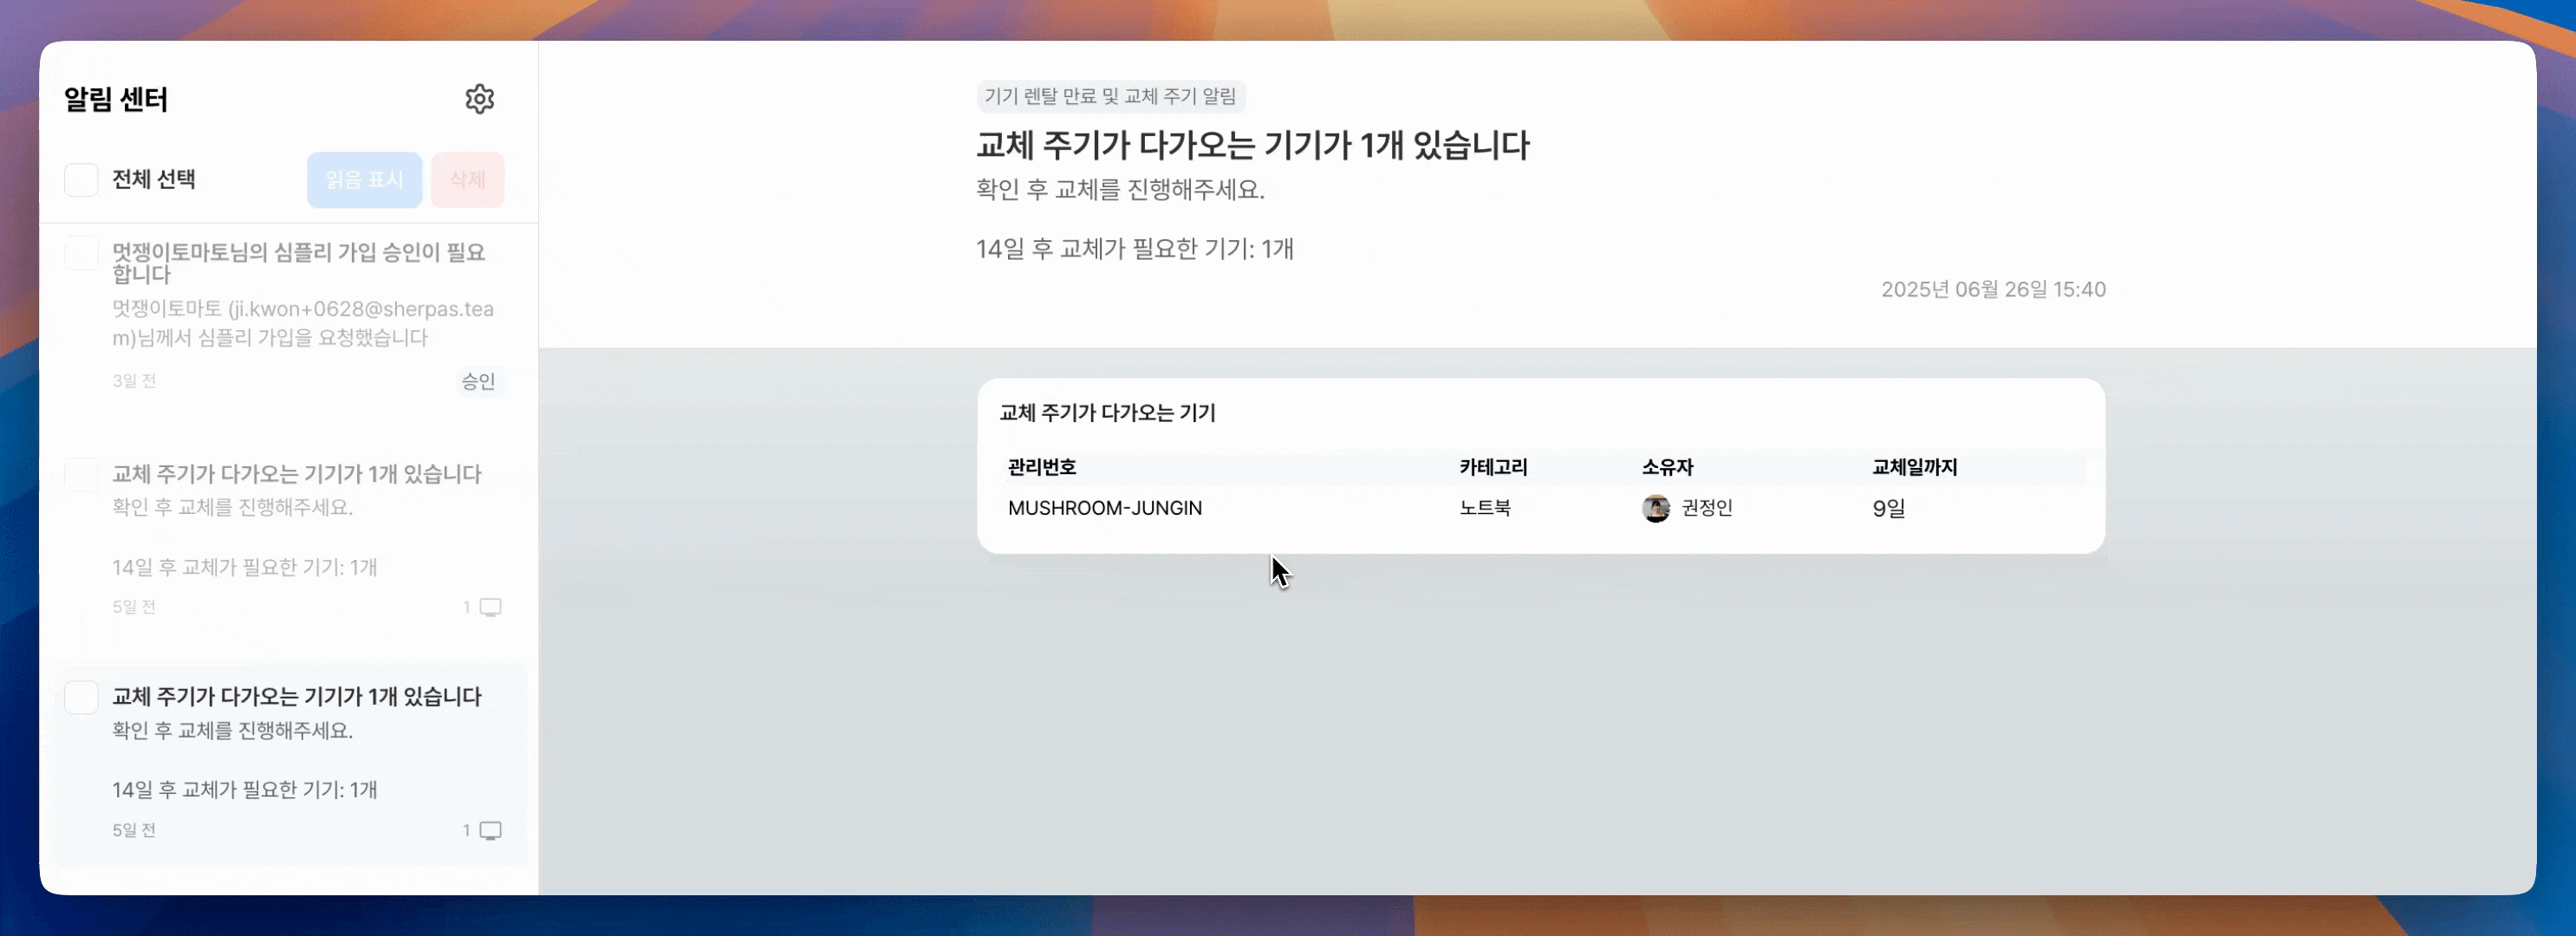
Task: Click the 소유자 column header
Action: pyautogui.click(x=1667, y=467)
